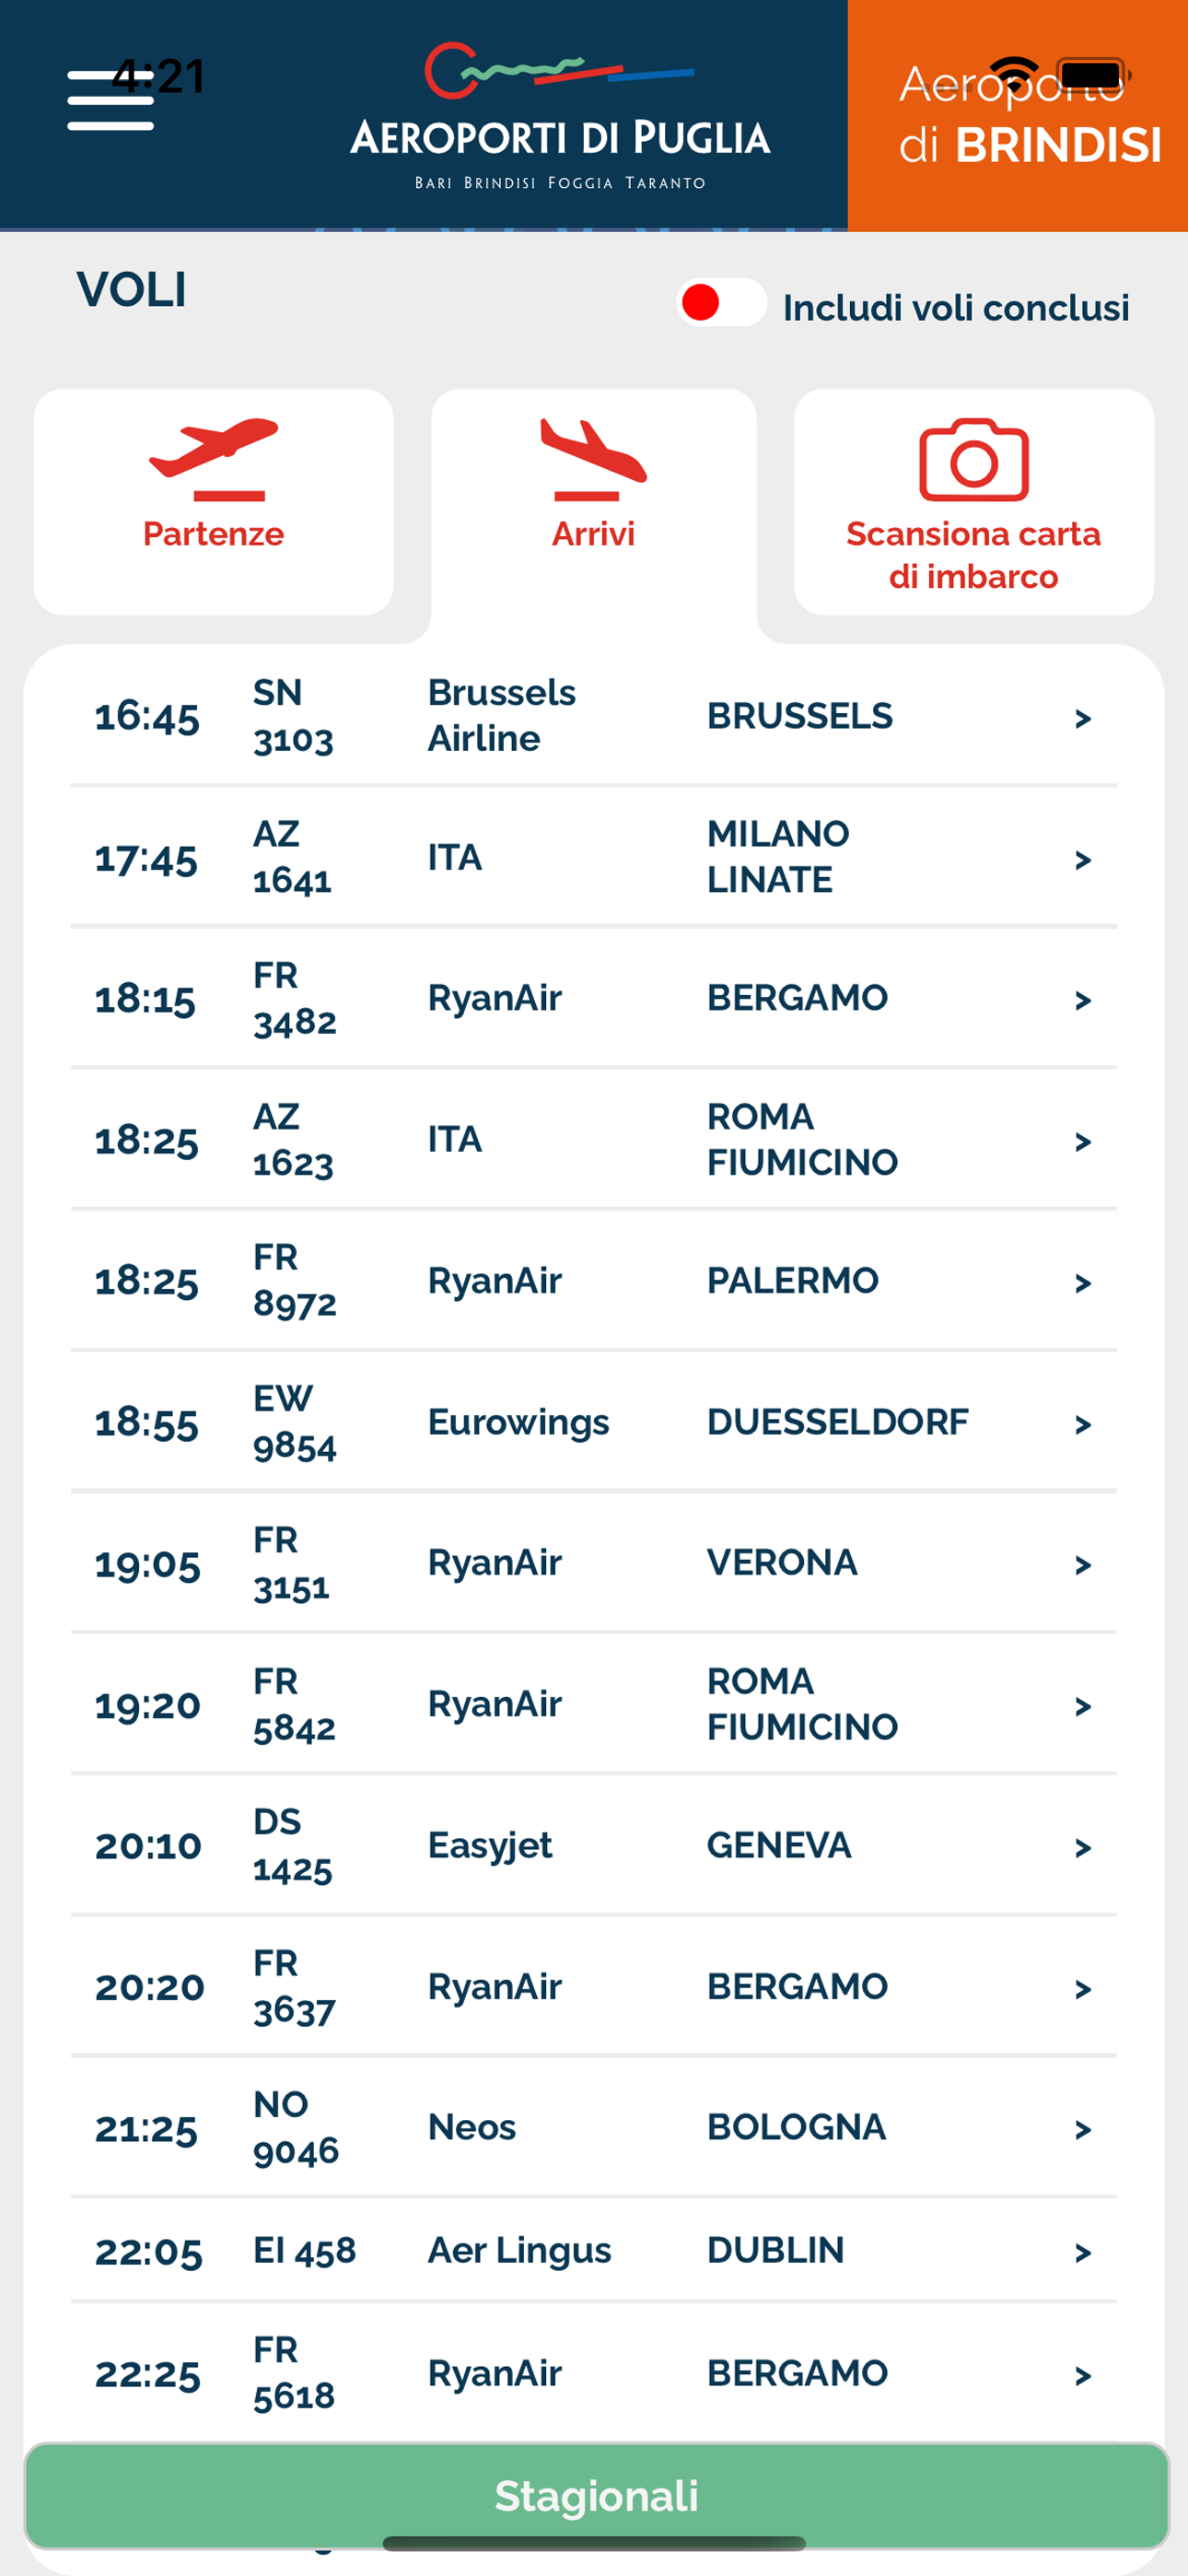Expand Duesseldorf EW 9854 flight arrow
This screenshot has height=2576, width=1188.
tap(1082, 1424)
